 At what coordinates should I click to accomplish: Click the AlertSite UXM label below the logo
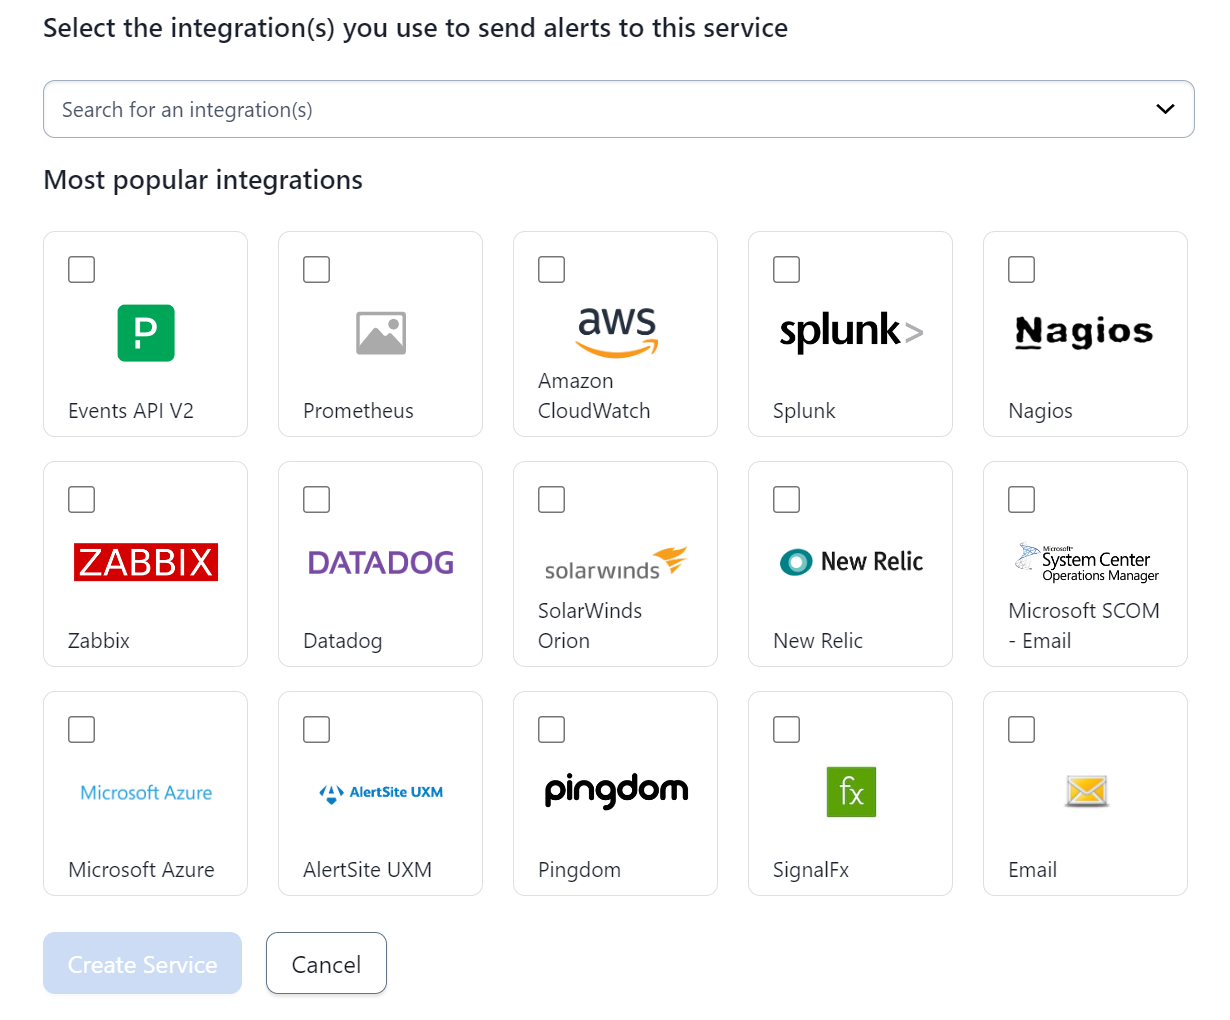point(367,870)
